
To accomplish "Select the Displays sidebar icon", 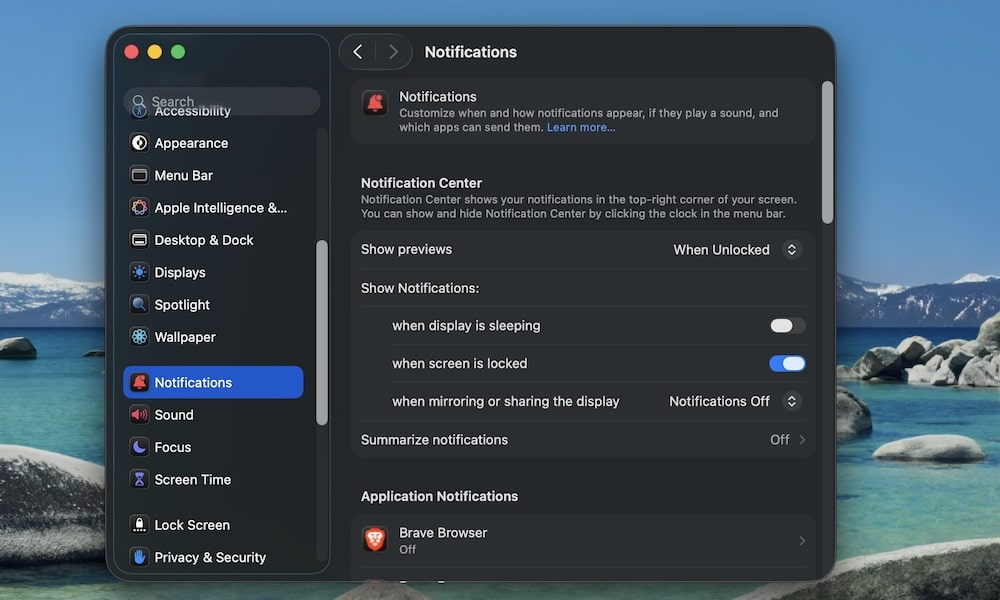I will (x=139, y=272).
